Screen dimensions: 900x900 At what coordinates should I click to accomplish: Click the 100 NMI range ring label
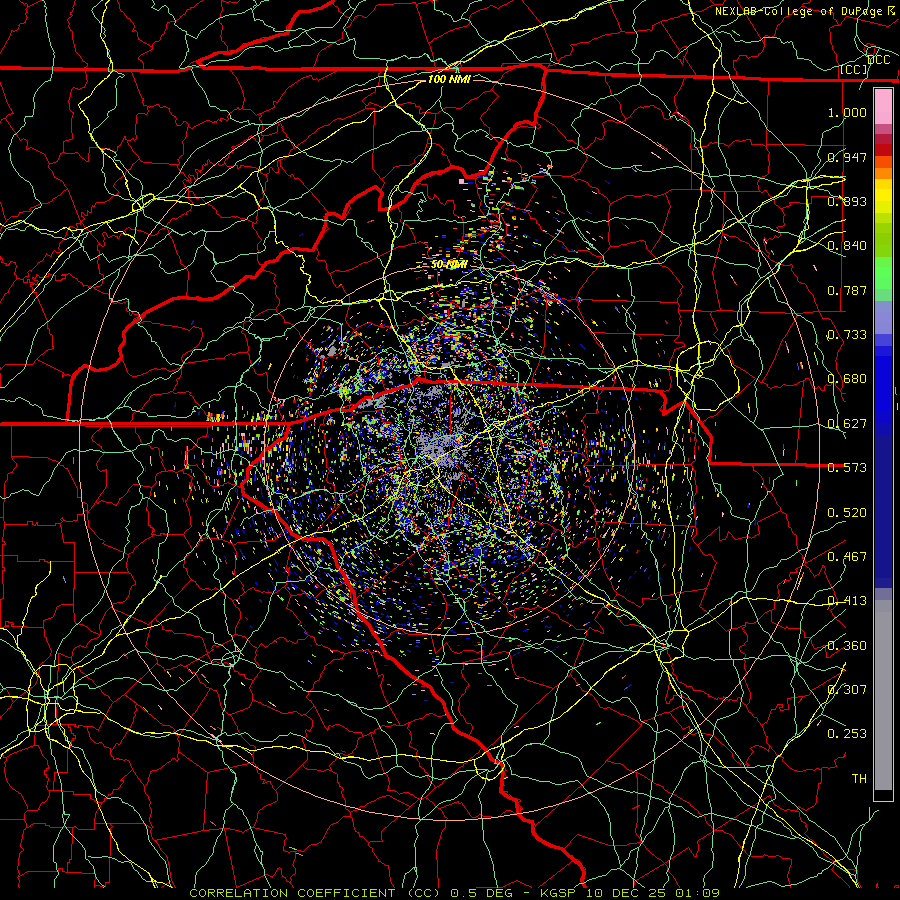pos(449,79)
